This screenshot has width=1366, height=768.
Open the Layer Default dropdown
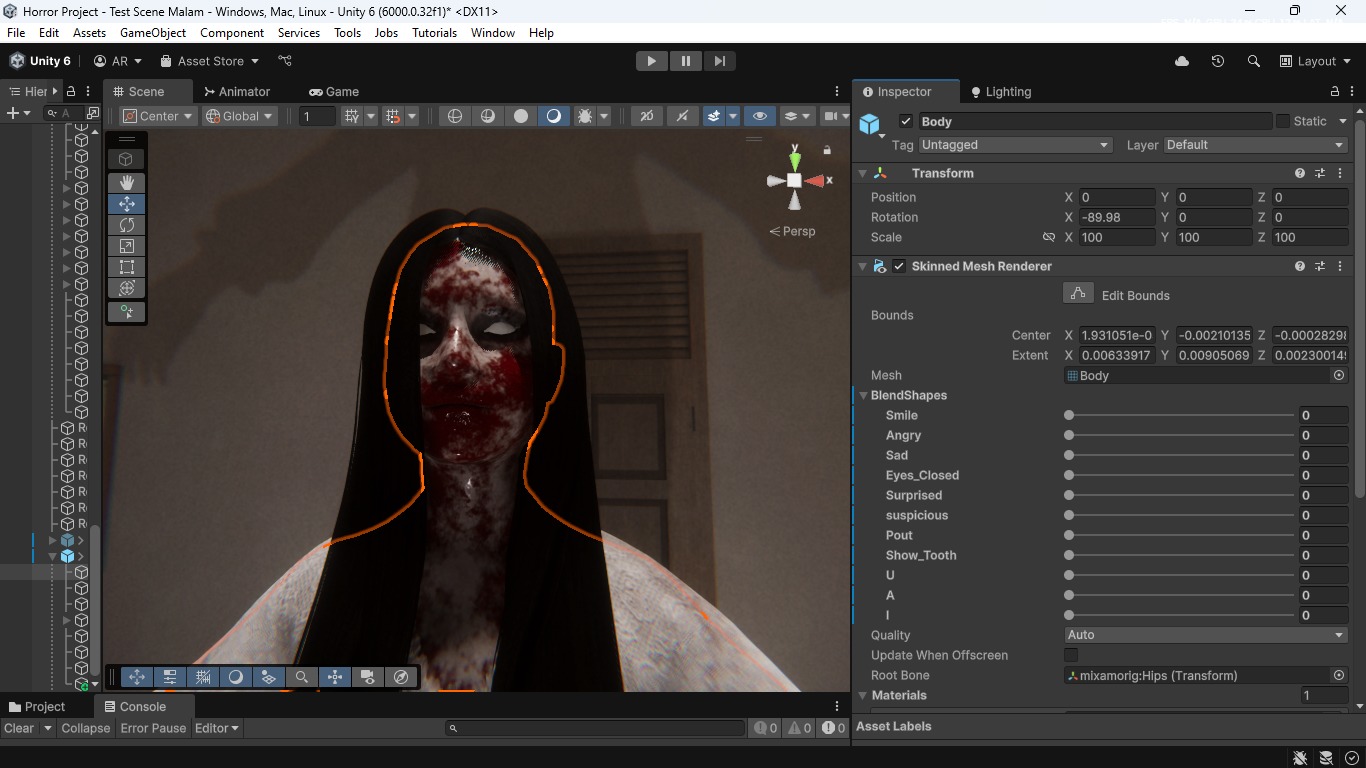[1255, 145]
